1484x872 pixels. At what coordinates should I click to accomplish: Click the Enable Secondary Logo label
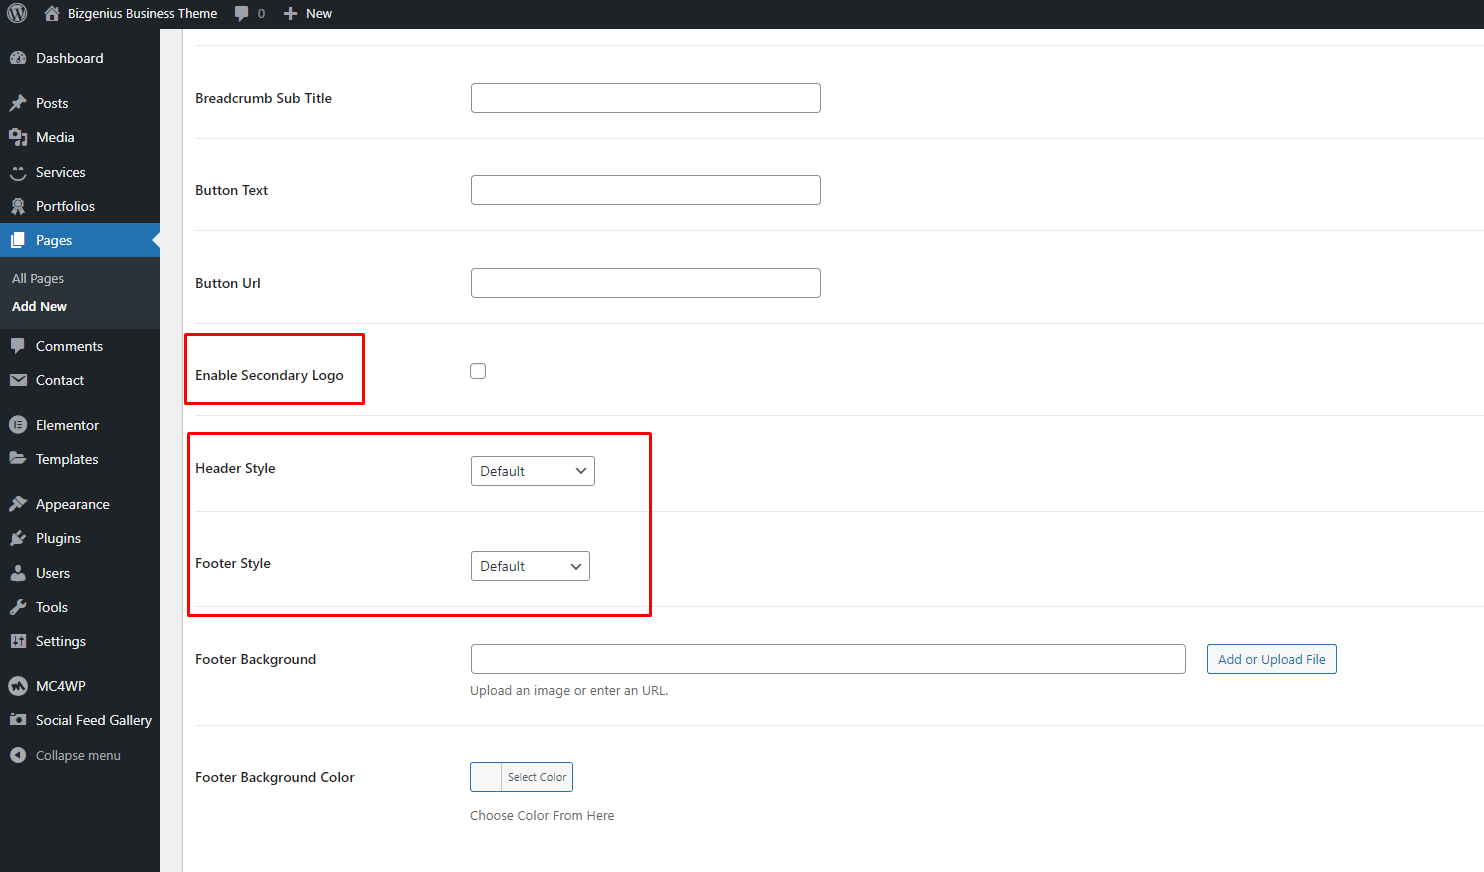click(269, 375)
